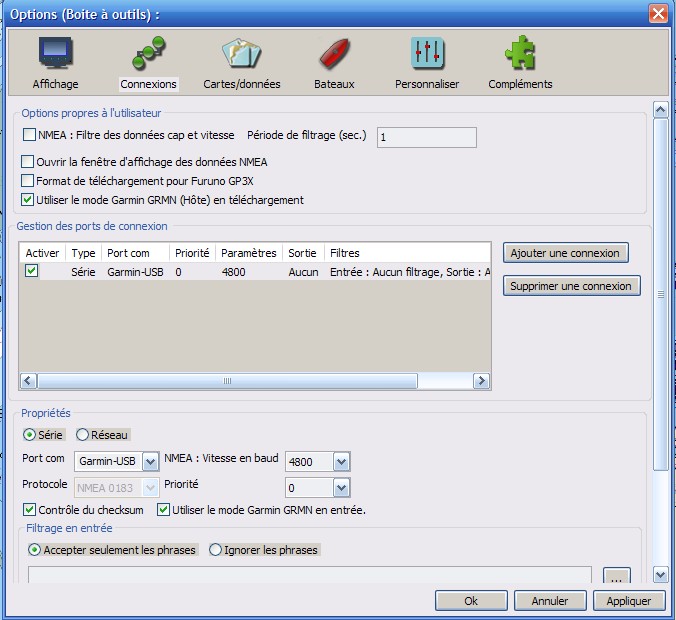Open the NMEA Vitesse en baud dropdown
The image size is (676, 620).
(341, 461)
